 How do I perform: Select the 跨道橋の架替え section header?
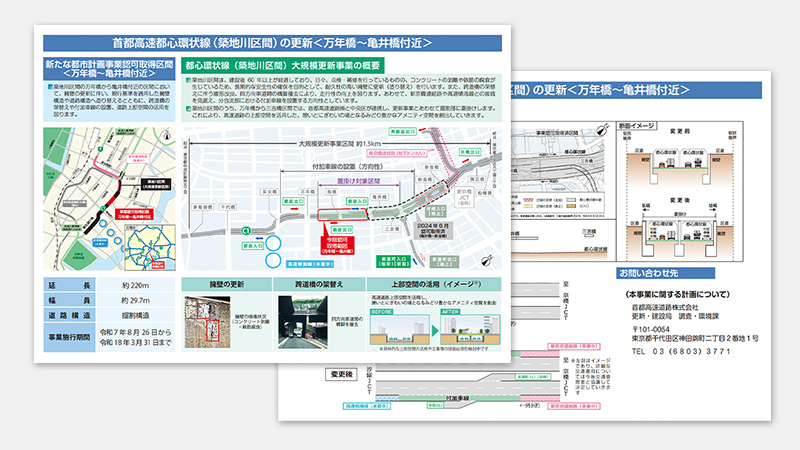pos(304,285)
